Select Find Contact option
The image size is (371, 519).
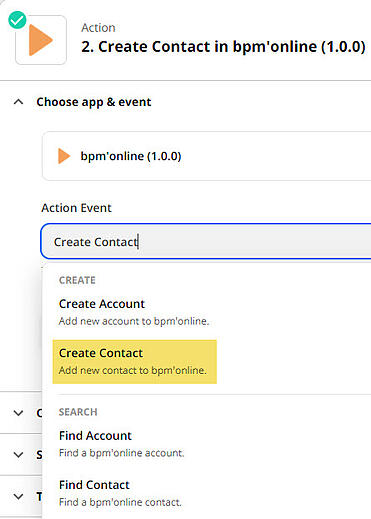coord(120,493)
